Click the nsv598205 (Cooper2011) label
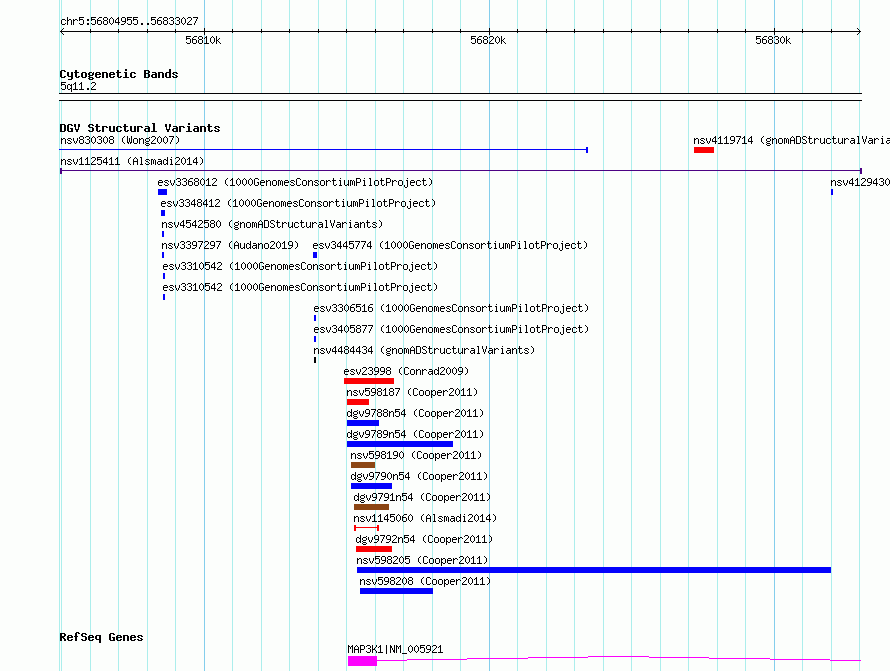Image resolution: width=890 pixels, height=671 pixels. click(422, 560)
